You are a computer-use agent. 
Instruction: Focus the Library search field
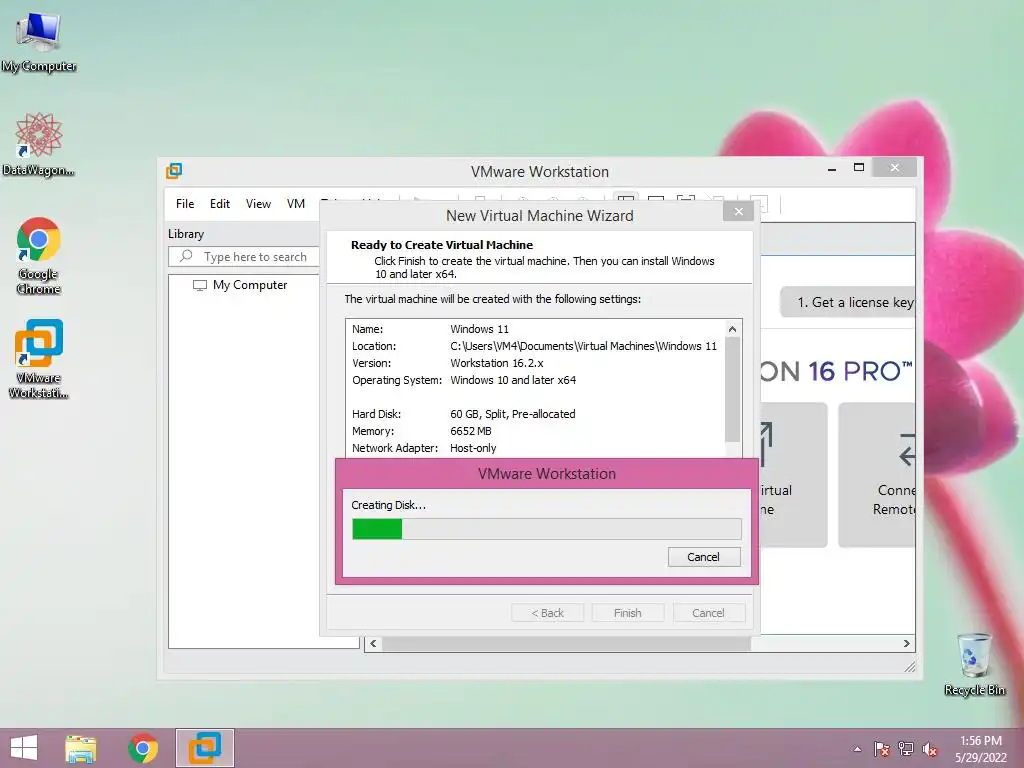(244, 257)
